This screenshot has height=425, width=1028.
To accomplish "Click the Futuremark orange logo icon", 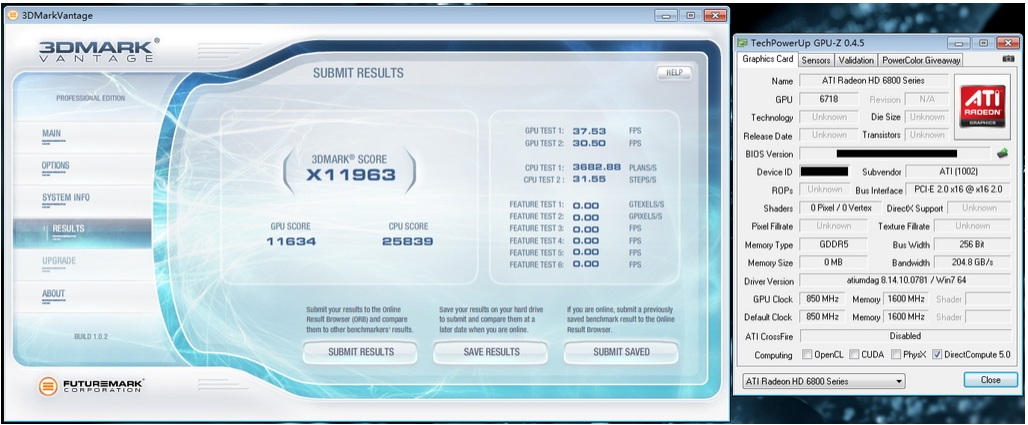I will (46, 385).
